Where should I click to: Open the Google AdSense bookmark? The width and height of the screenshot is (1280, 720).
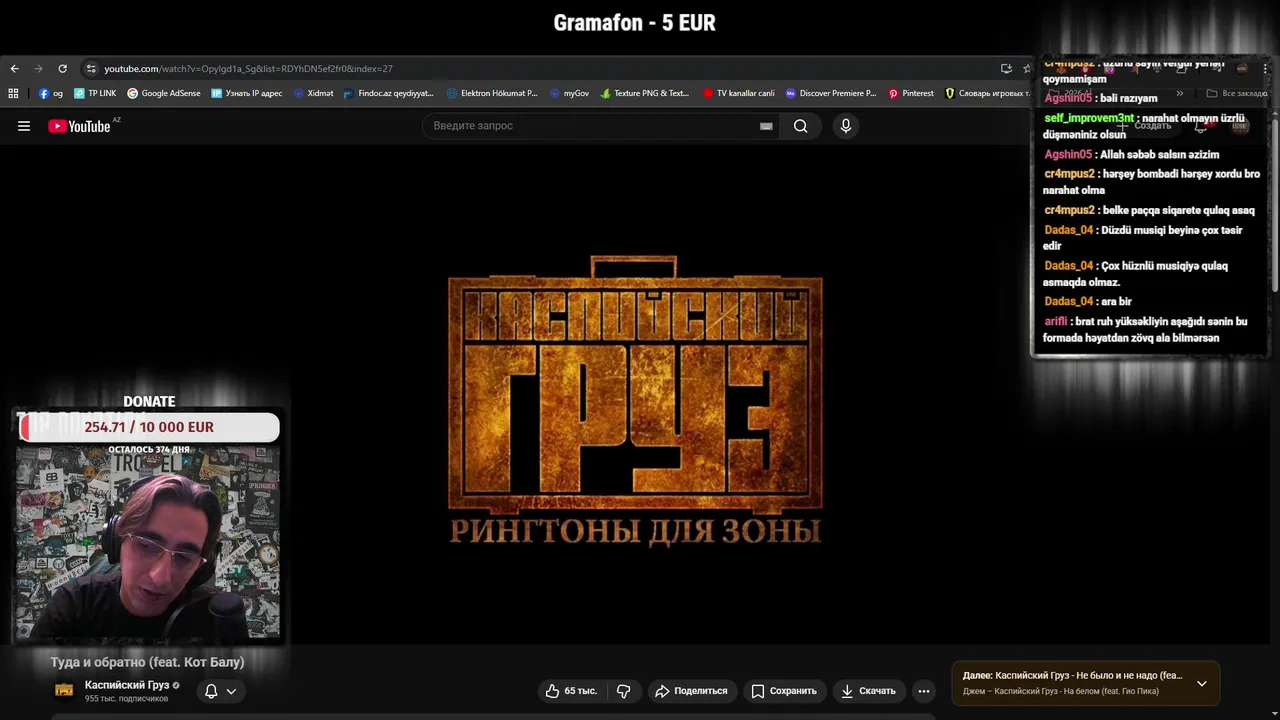pyautogui.click(x=164, y=93)
